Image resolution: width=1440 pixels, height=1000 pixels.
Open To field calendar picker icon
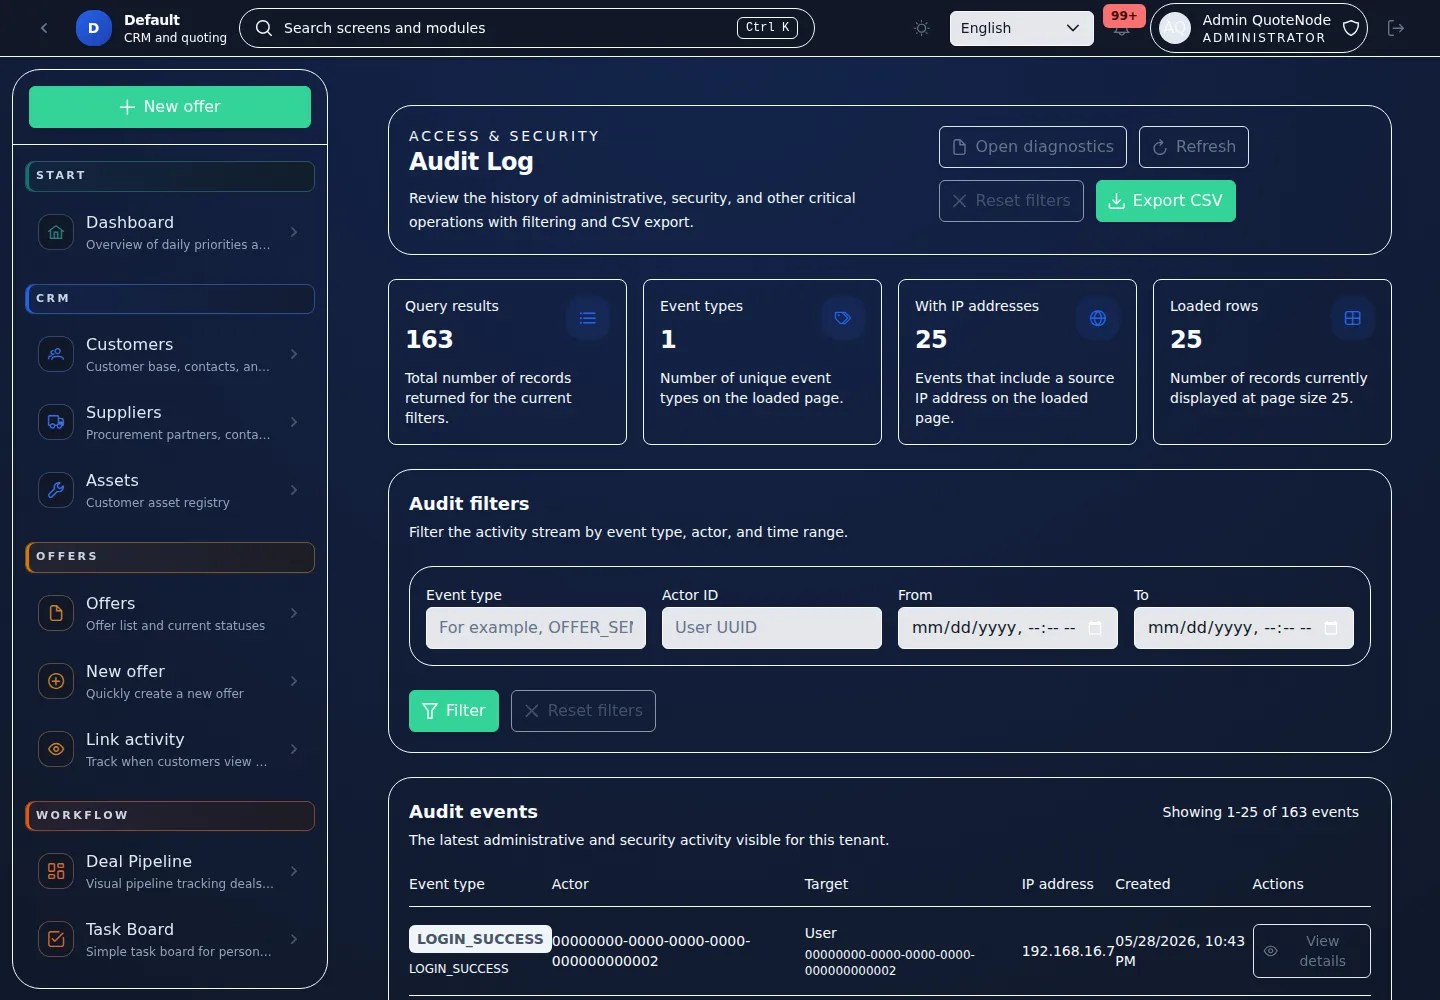click(1331, 628)
